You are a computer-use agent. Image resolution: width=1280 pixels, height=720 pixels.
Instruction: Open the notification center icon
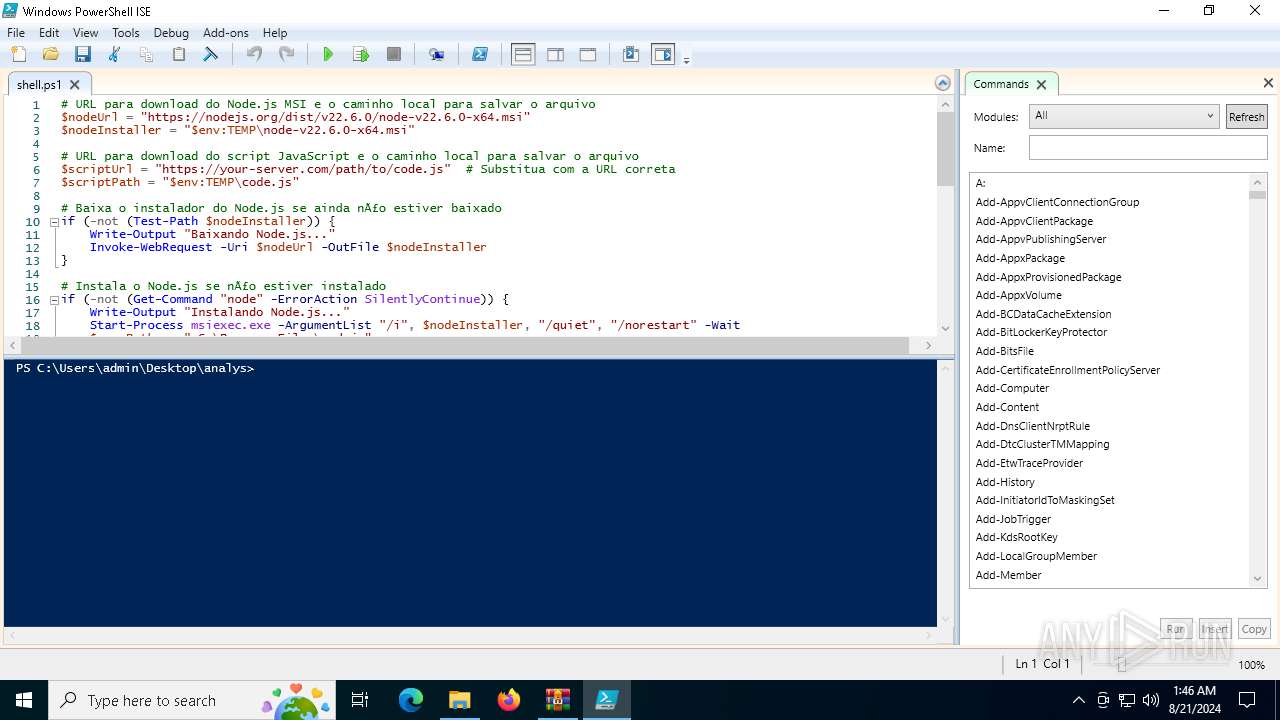tap(1247, 700)
